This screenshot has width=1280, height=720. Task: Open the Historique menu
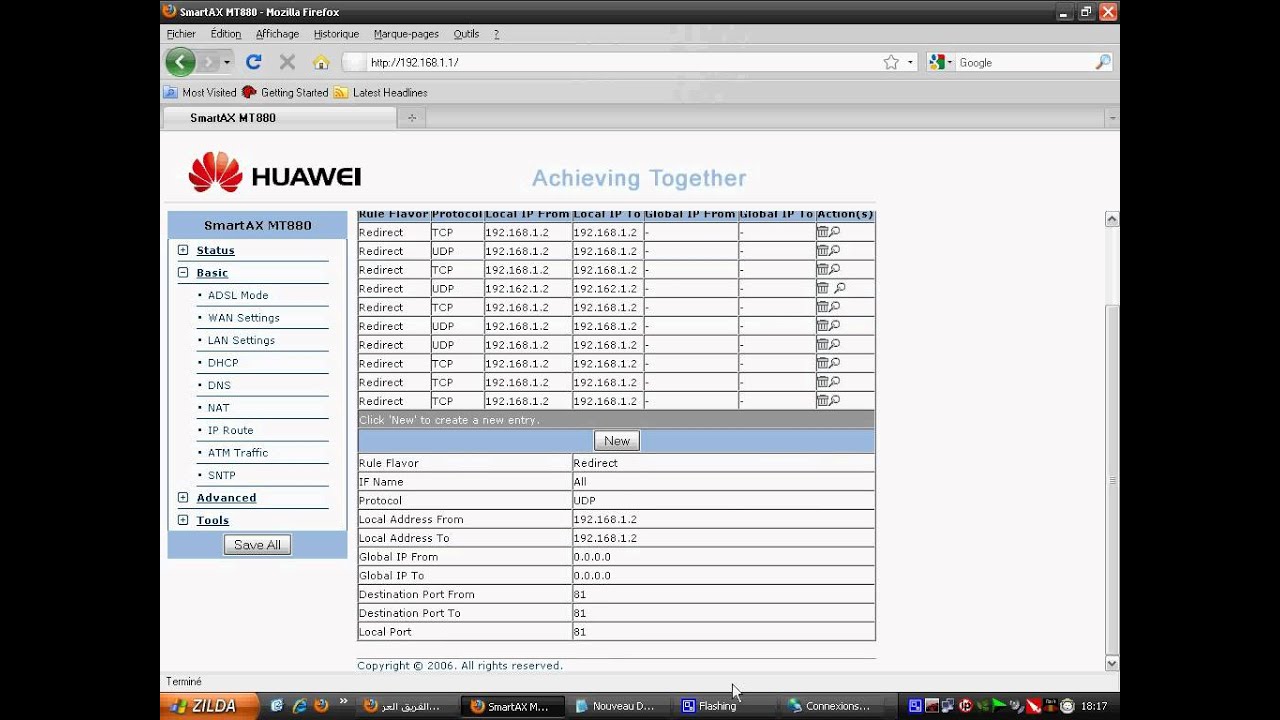[336, 34]
